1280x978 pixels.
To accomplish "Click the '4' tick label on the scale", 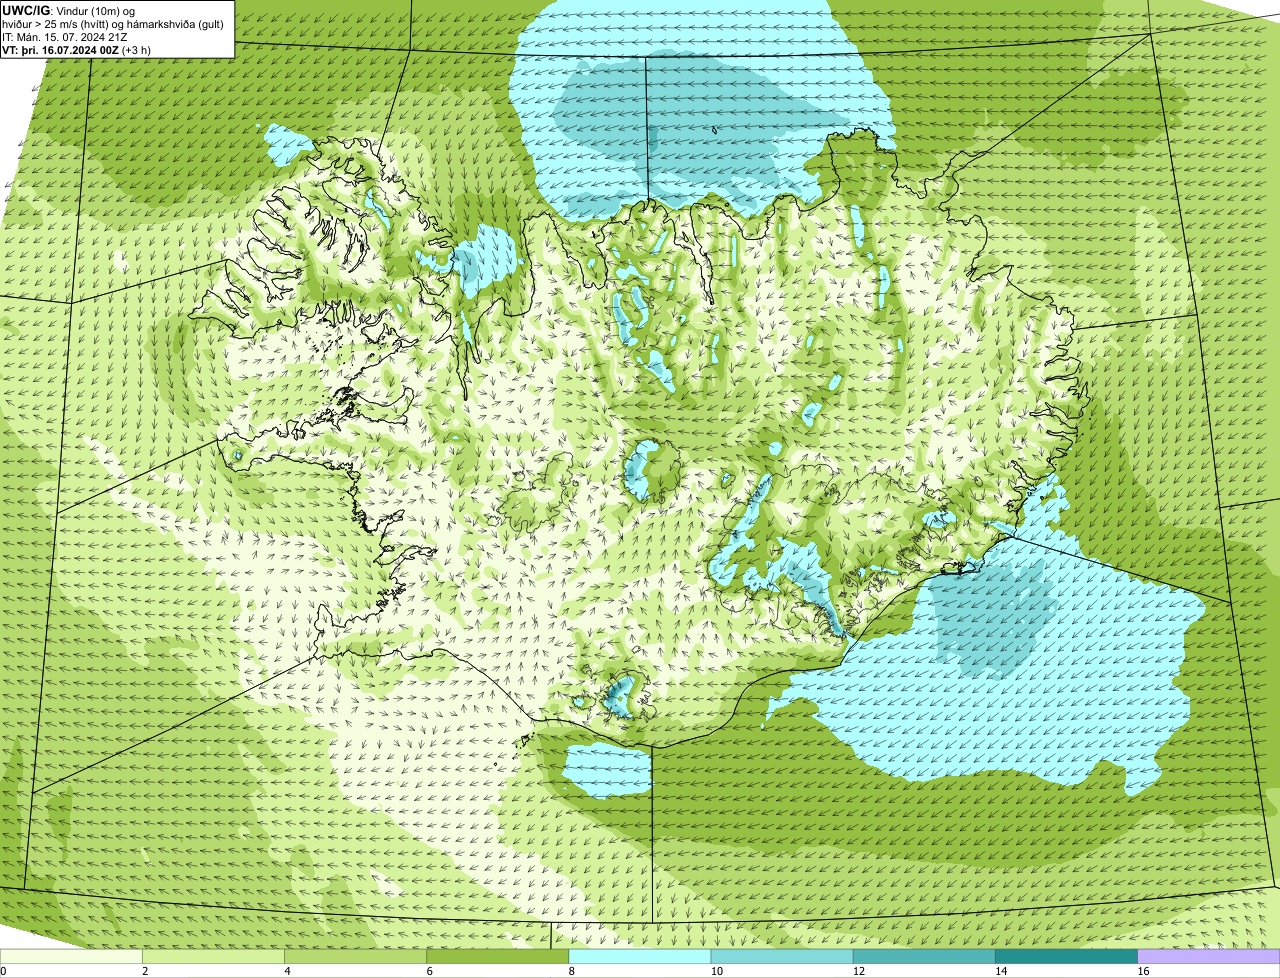I will (287, 971).
